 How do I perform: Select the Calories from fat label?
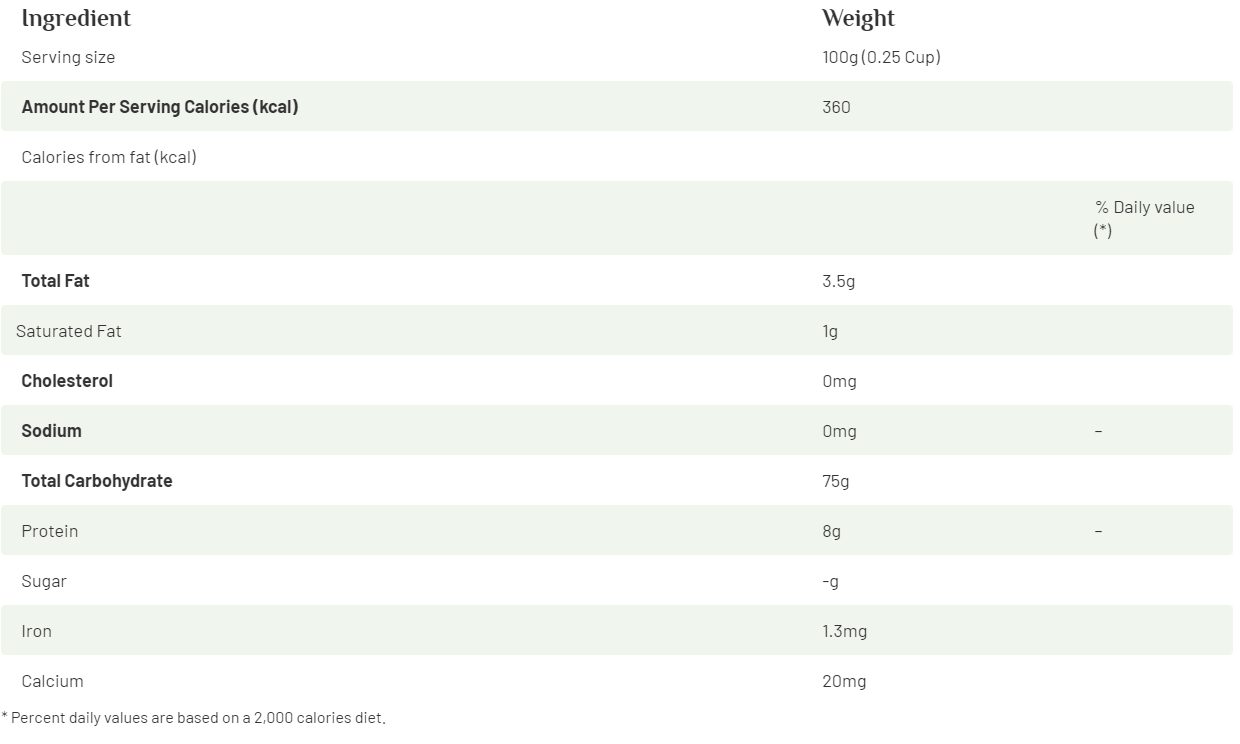109,157
